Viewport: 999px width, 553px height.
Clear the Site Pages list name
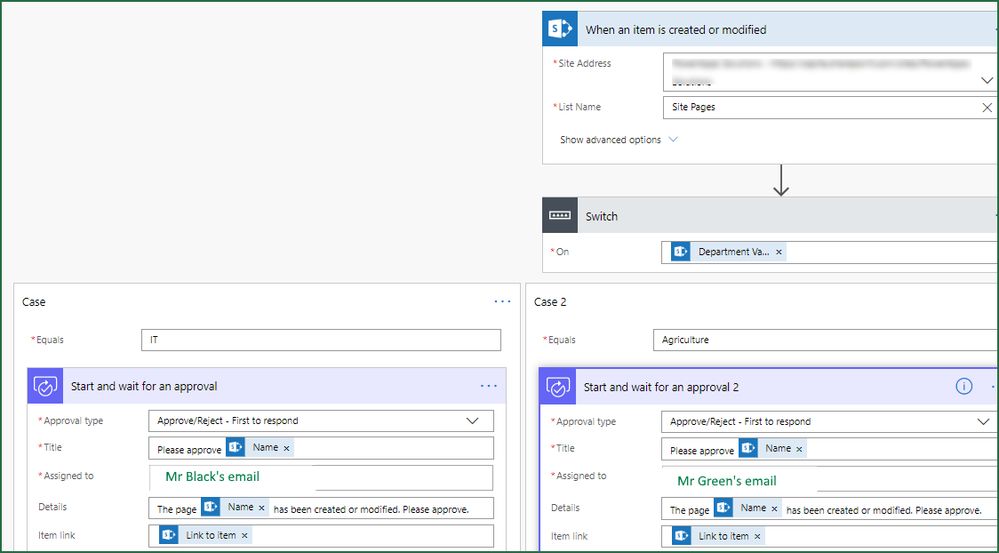[x=987, y=107]
